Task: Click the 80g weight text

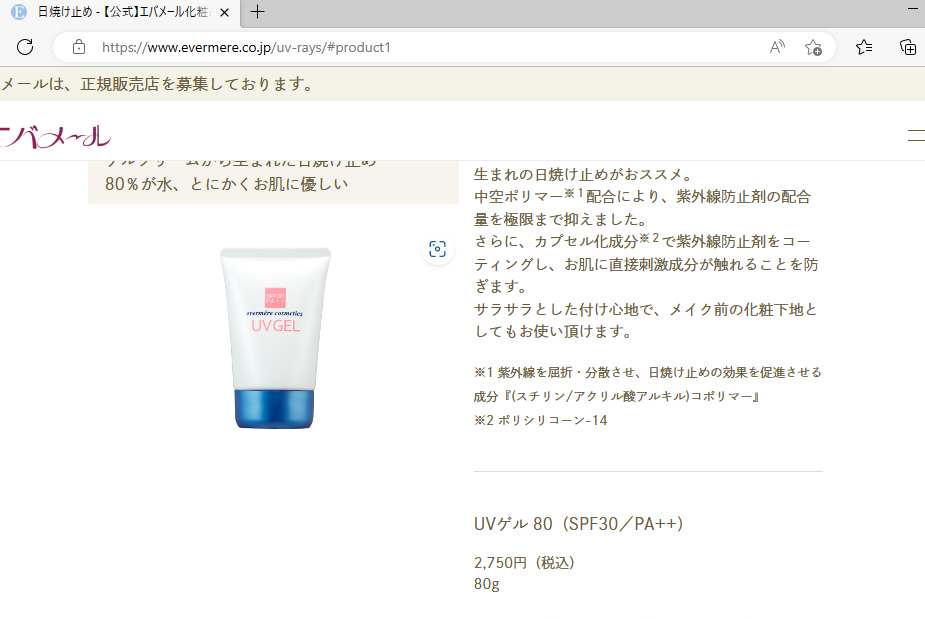Action: click(487, 584)
